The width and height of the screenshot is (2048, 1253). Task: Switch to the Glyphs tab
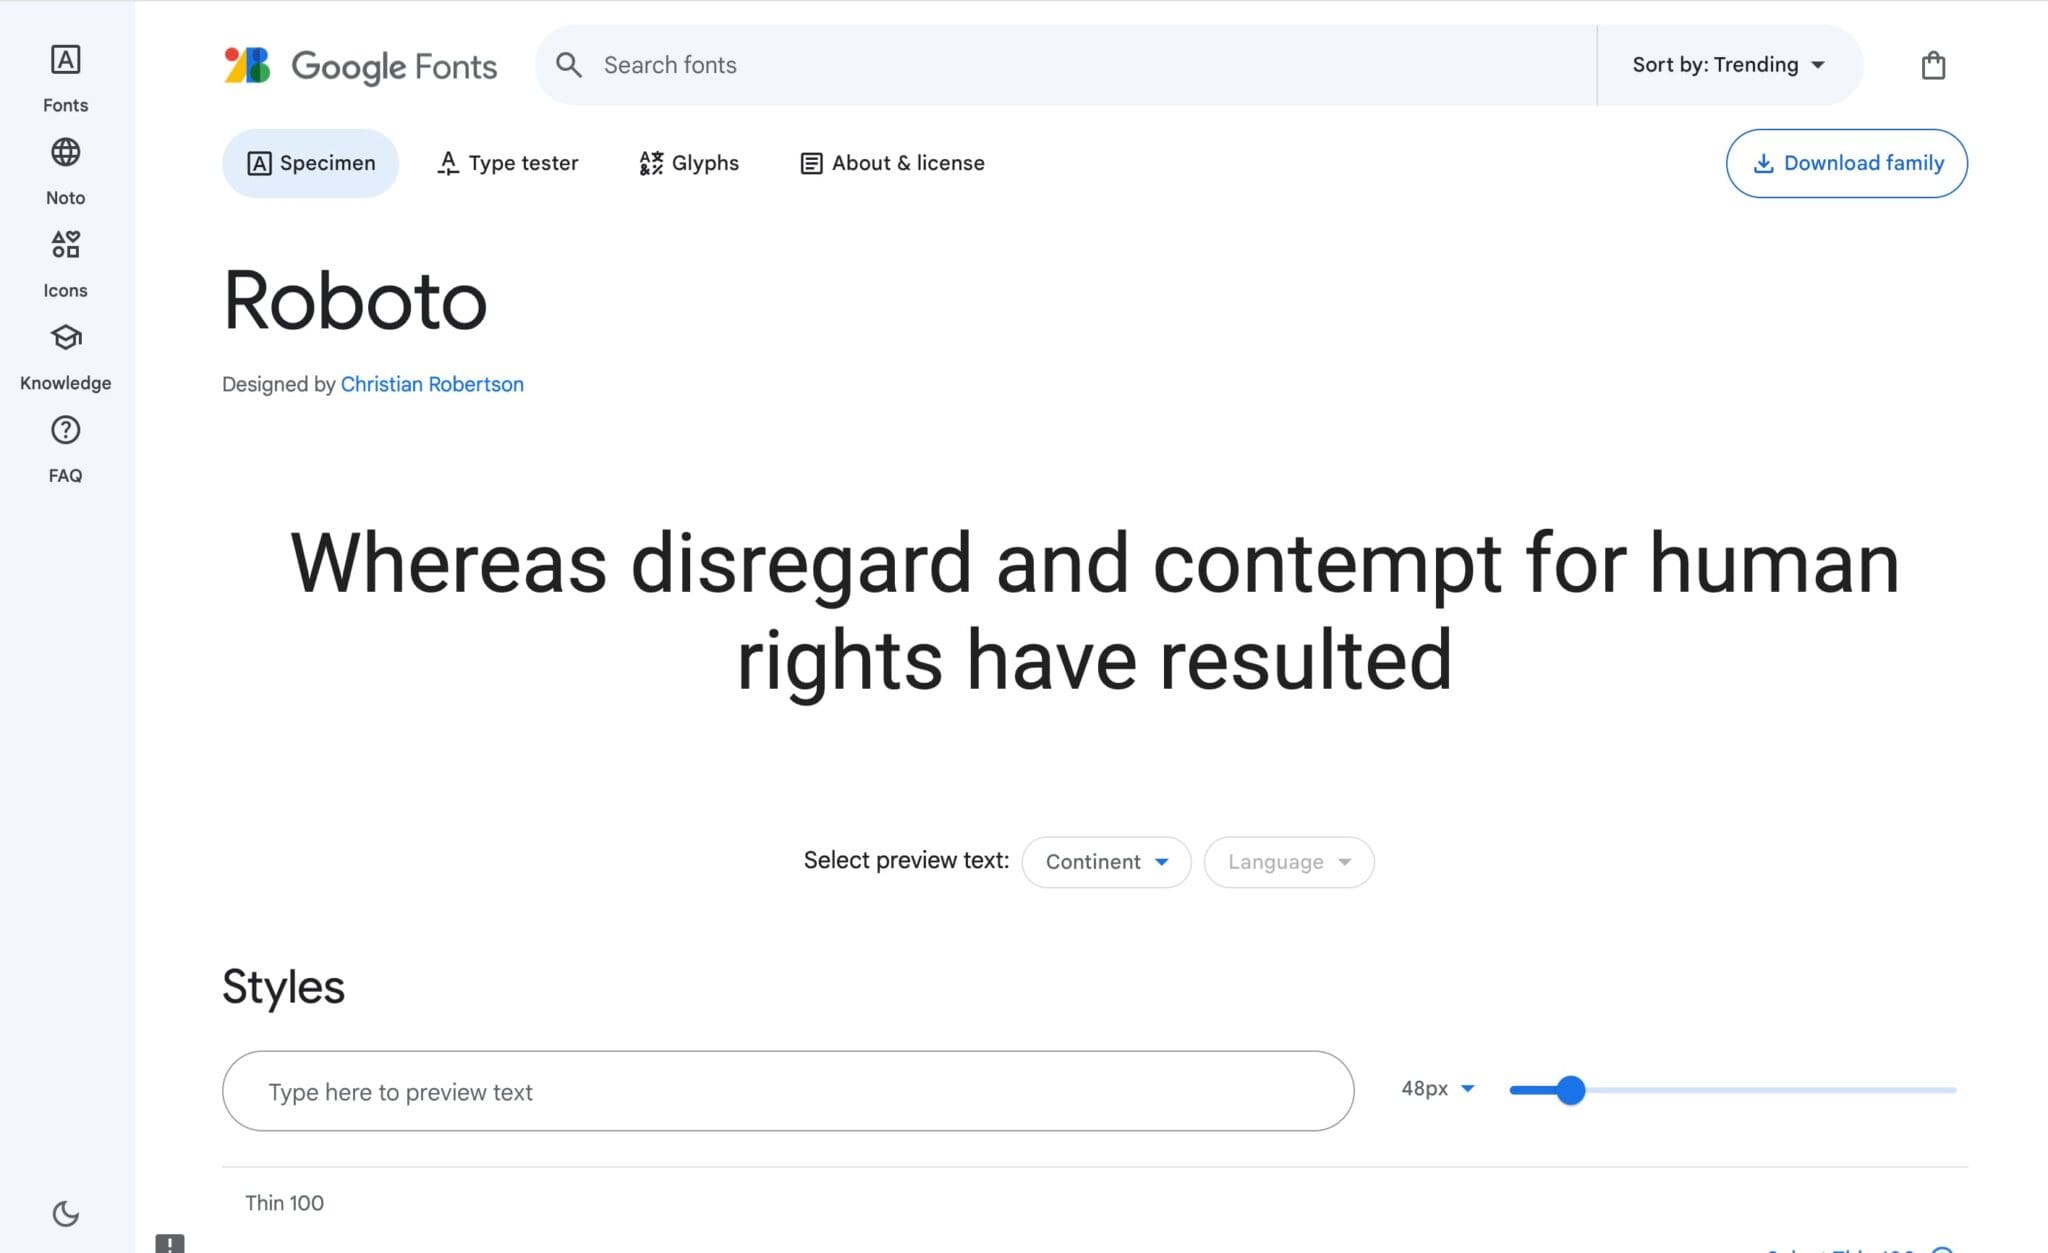(689, 163)
